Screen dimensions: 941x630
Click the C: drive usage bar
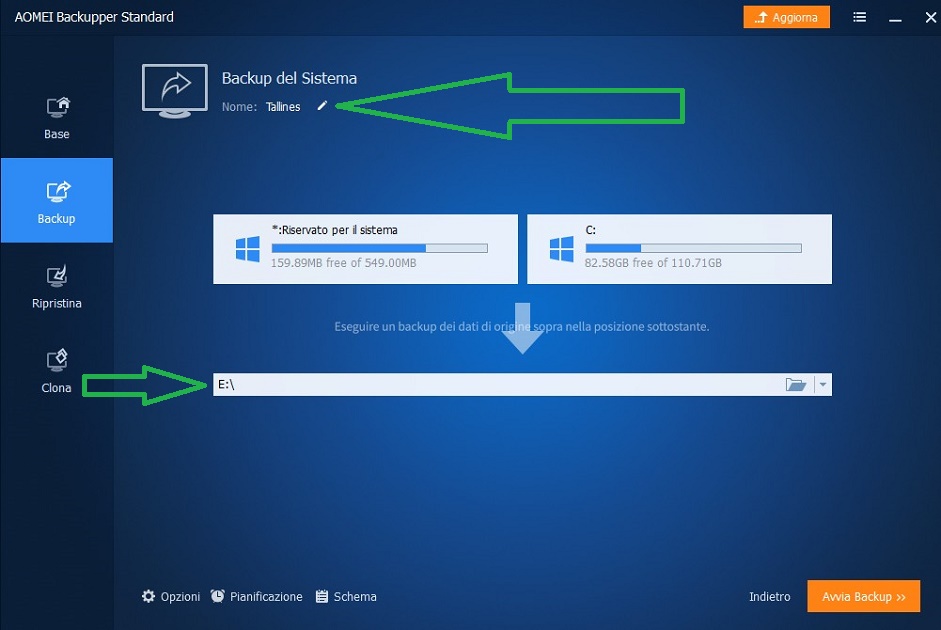tap(694, 248)
